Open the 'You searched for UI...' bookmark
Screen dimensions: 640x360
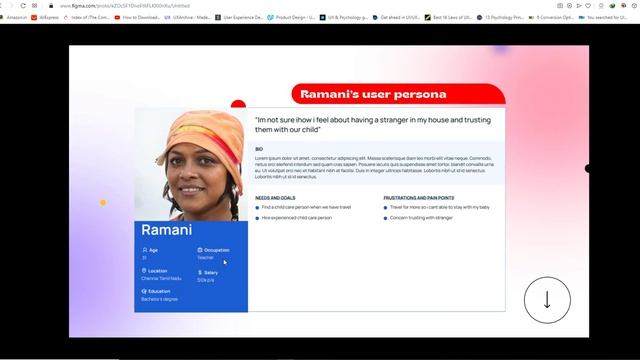[603, 18]
